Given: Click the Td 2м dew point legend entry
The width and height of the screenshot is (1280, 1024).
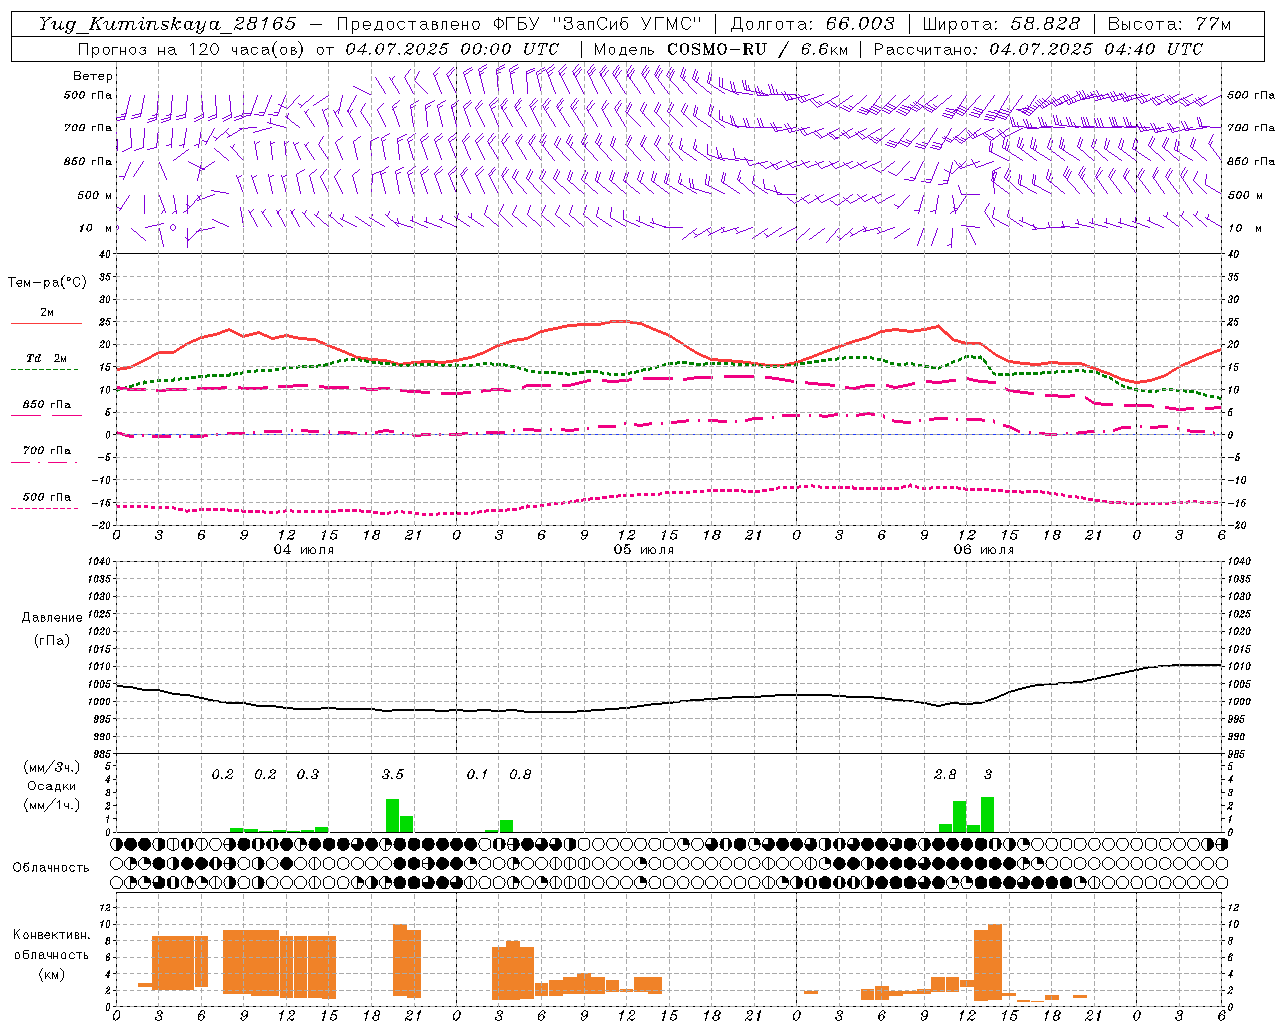Looking at the screenshot, I should tap(47, 358).
